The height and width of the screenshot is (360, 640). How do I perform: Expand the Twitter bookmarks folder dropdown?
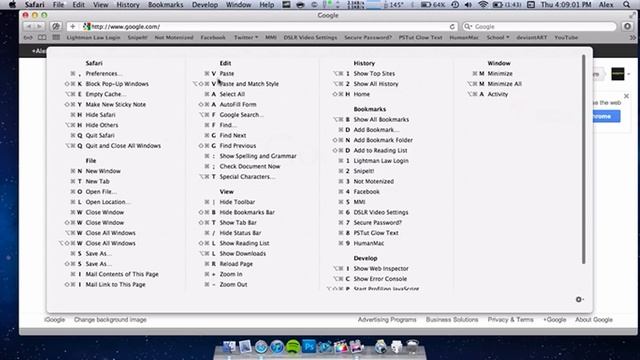pyautogui.click(x=246, y=38)
